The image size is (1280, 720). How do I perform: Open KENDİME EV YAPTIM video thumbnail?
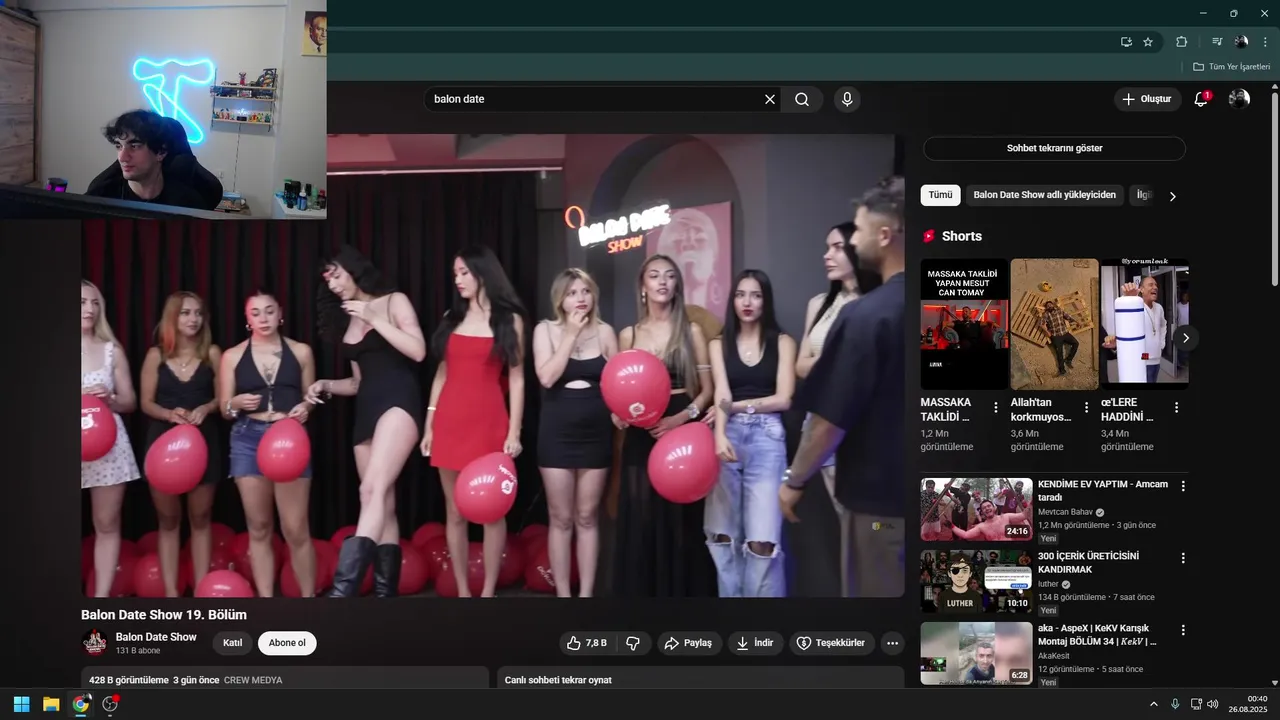(x=976, y=509)
